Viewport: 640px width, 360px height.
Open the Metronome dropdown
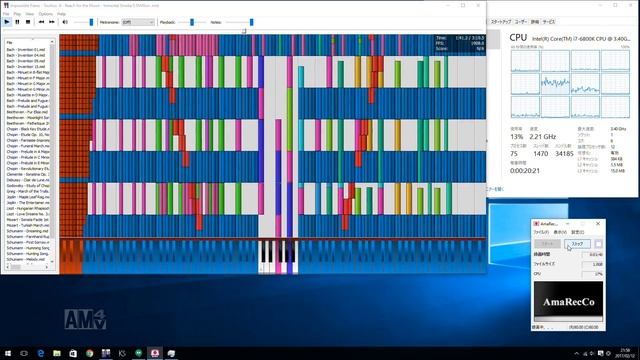click(138, 22)
